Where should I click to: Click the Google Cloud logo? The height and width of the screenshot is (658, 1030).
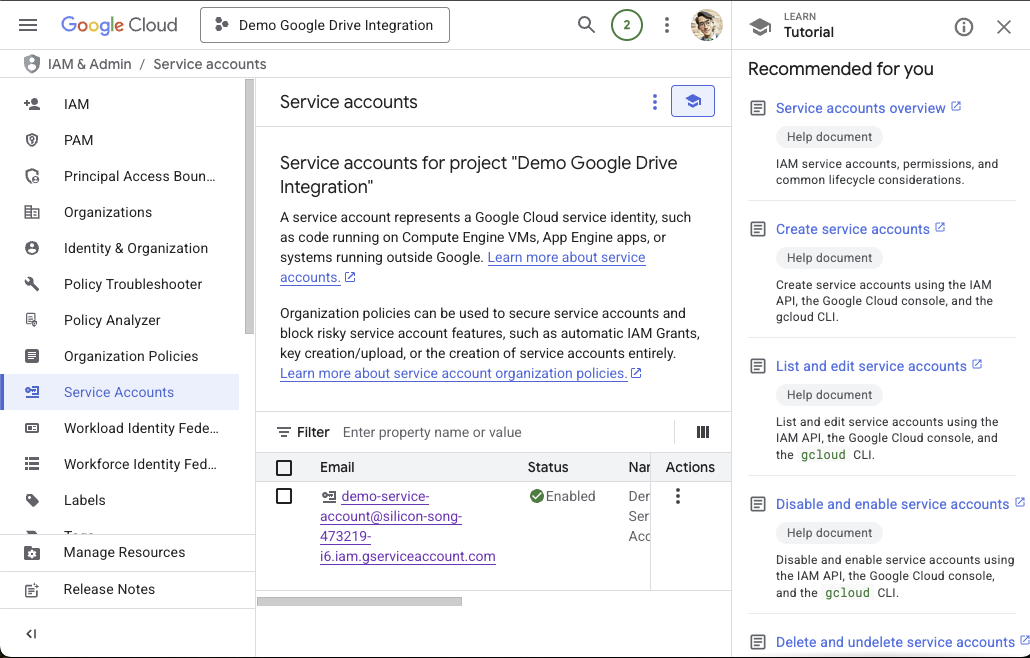[x=119, y=25]
